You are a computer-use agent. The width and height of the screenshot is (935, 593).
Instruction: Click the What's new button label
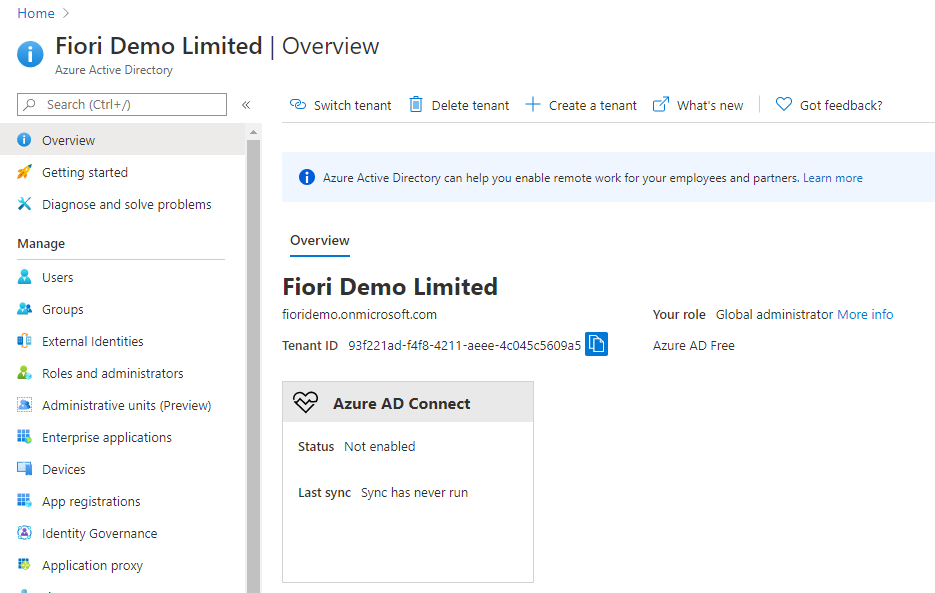(710, 105)
